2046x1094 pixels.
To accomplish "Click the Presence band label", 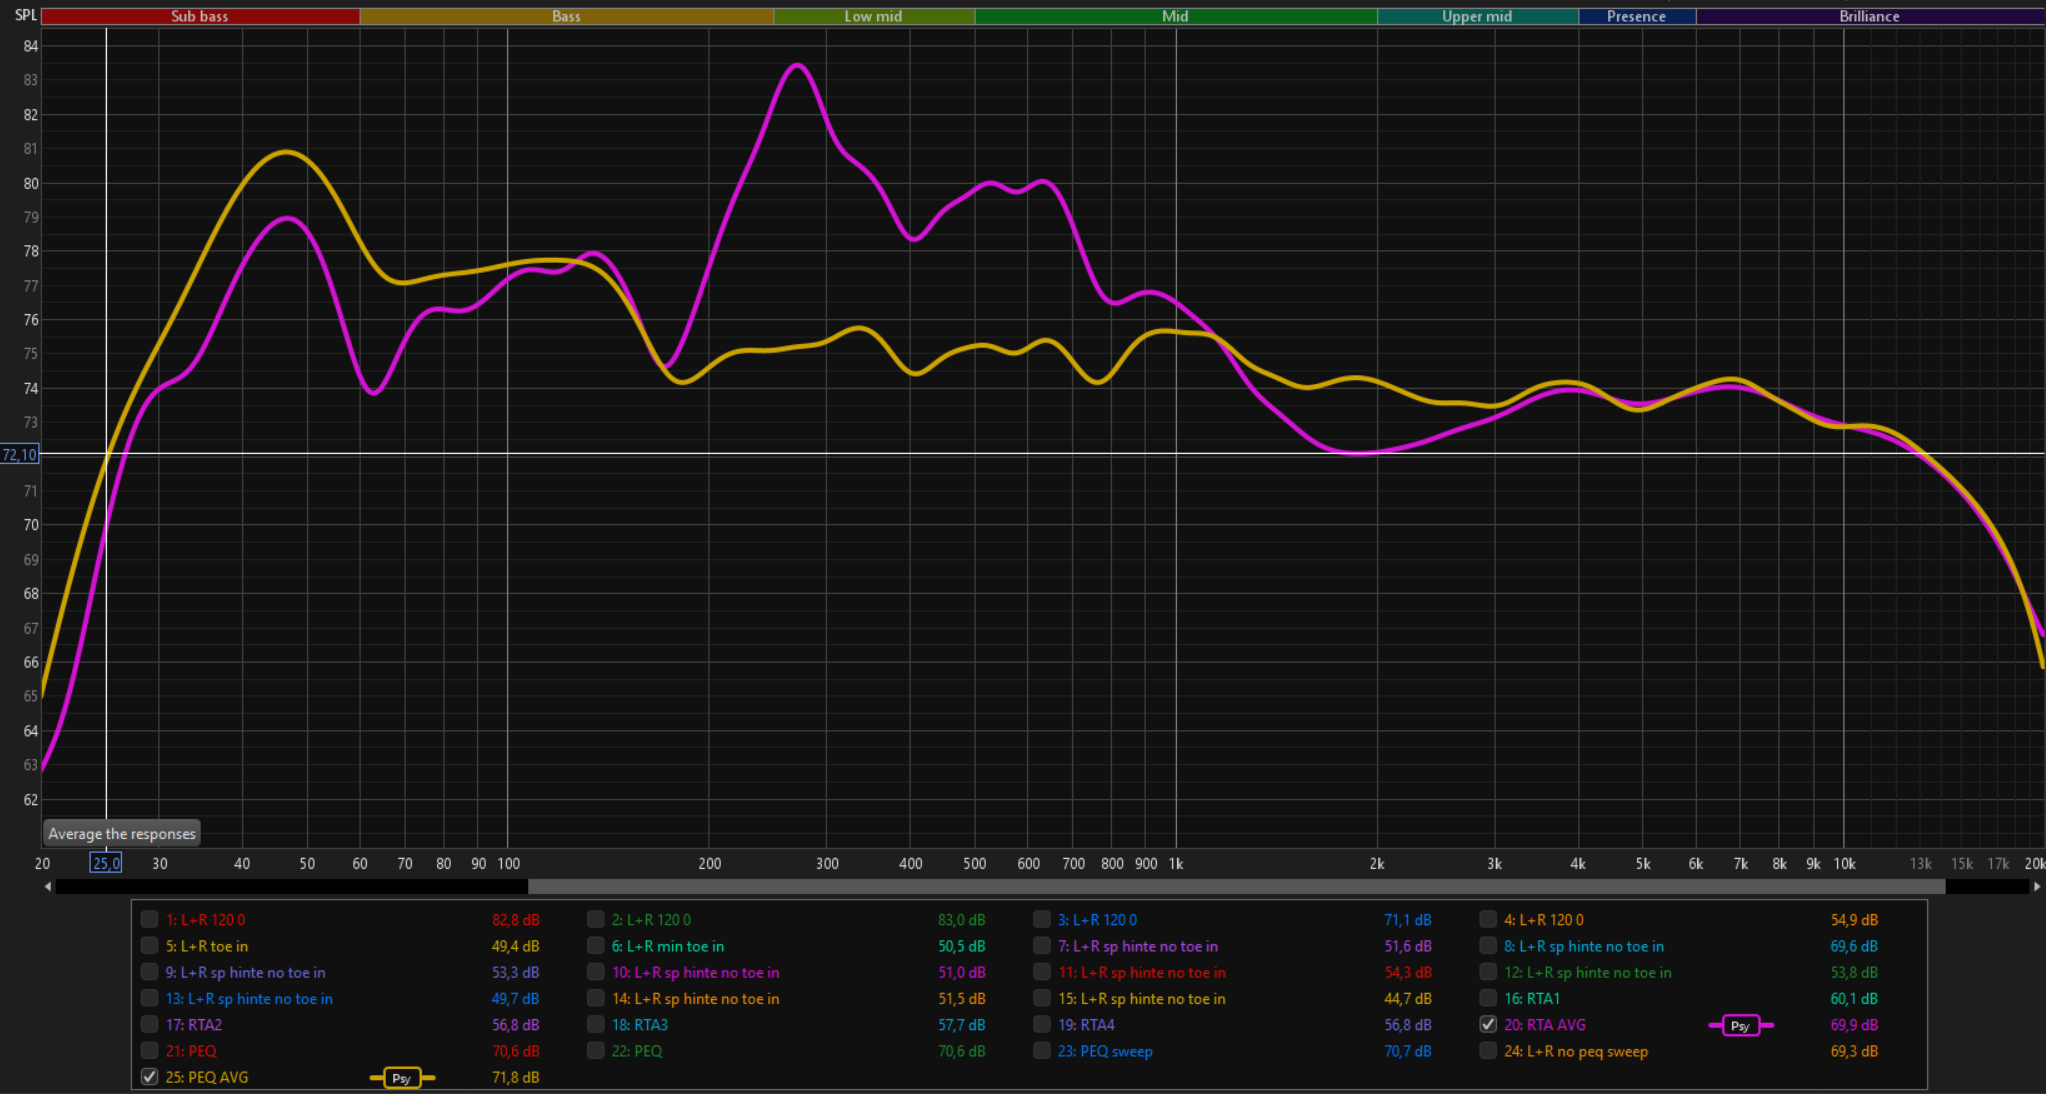I will (1636, 16).
